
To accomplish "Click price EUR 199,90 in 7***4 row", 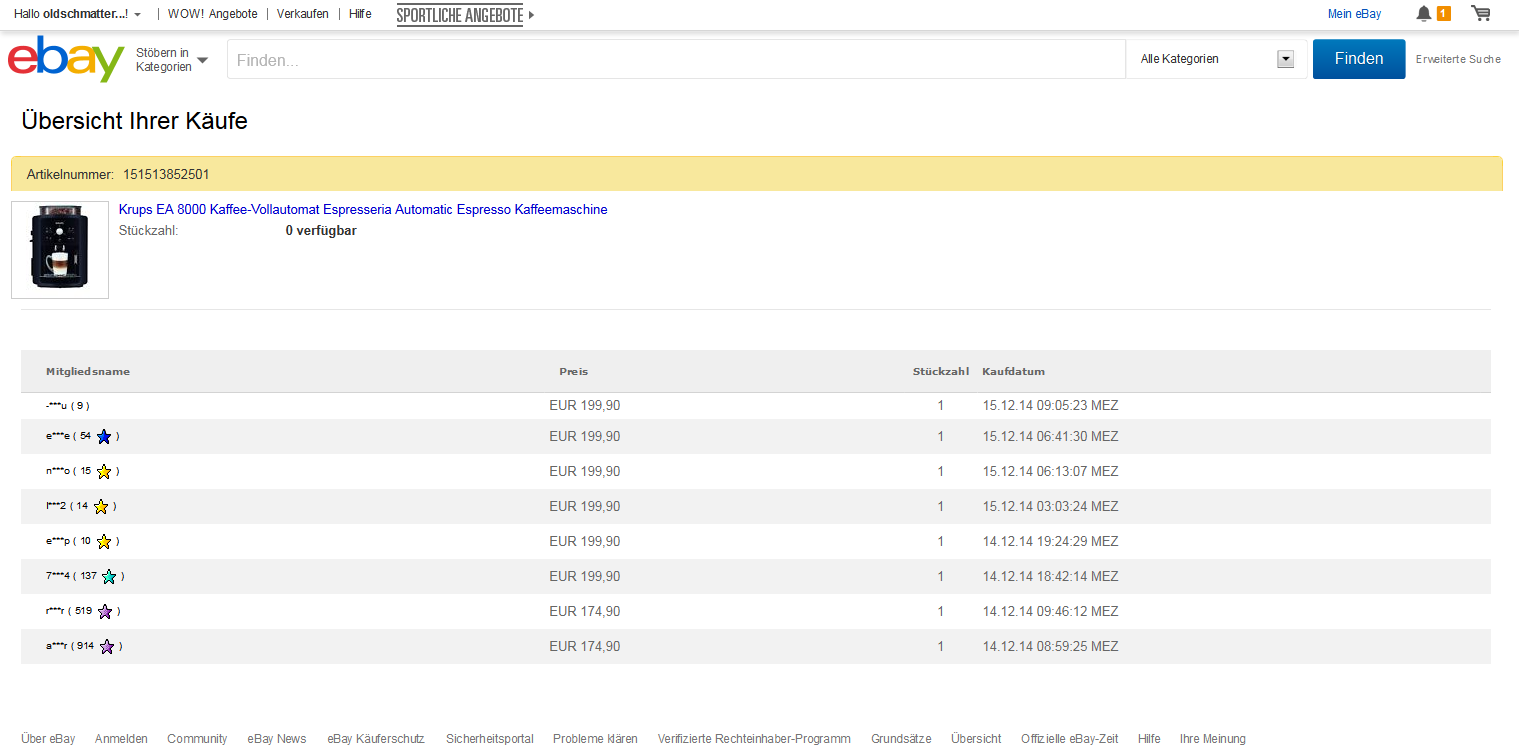I will point(585,576).
